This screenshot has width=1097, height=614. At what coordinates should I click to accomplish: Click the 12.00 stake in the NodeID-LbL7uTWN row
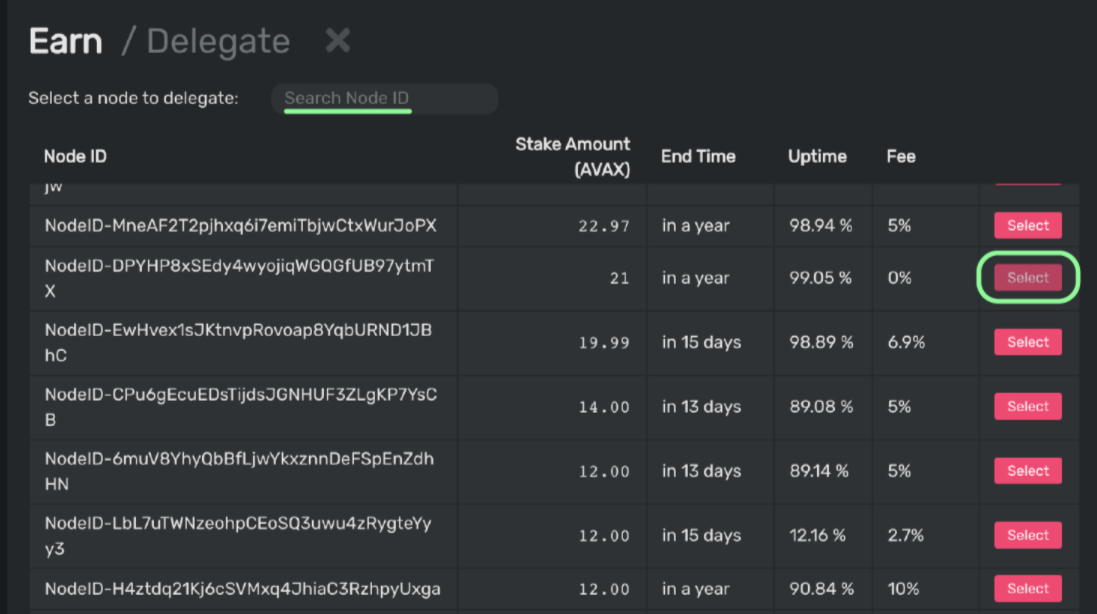tap(604, 536)
